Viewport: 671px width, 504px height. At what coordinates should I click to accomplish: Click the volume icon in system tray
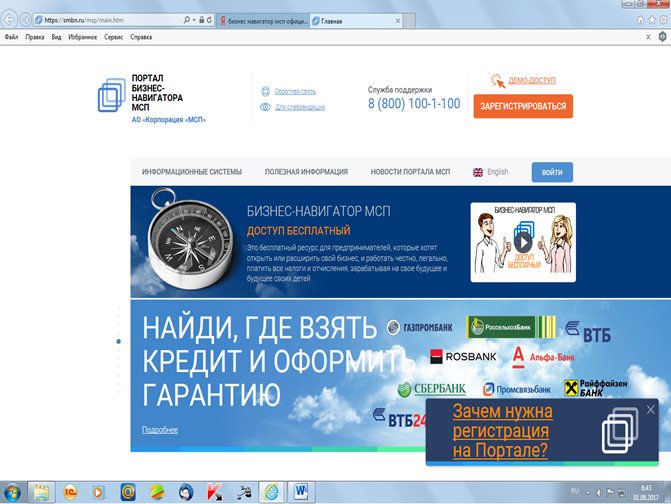point(599,493)
